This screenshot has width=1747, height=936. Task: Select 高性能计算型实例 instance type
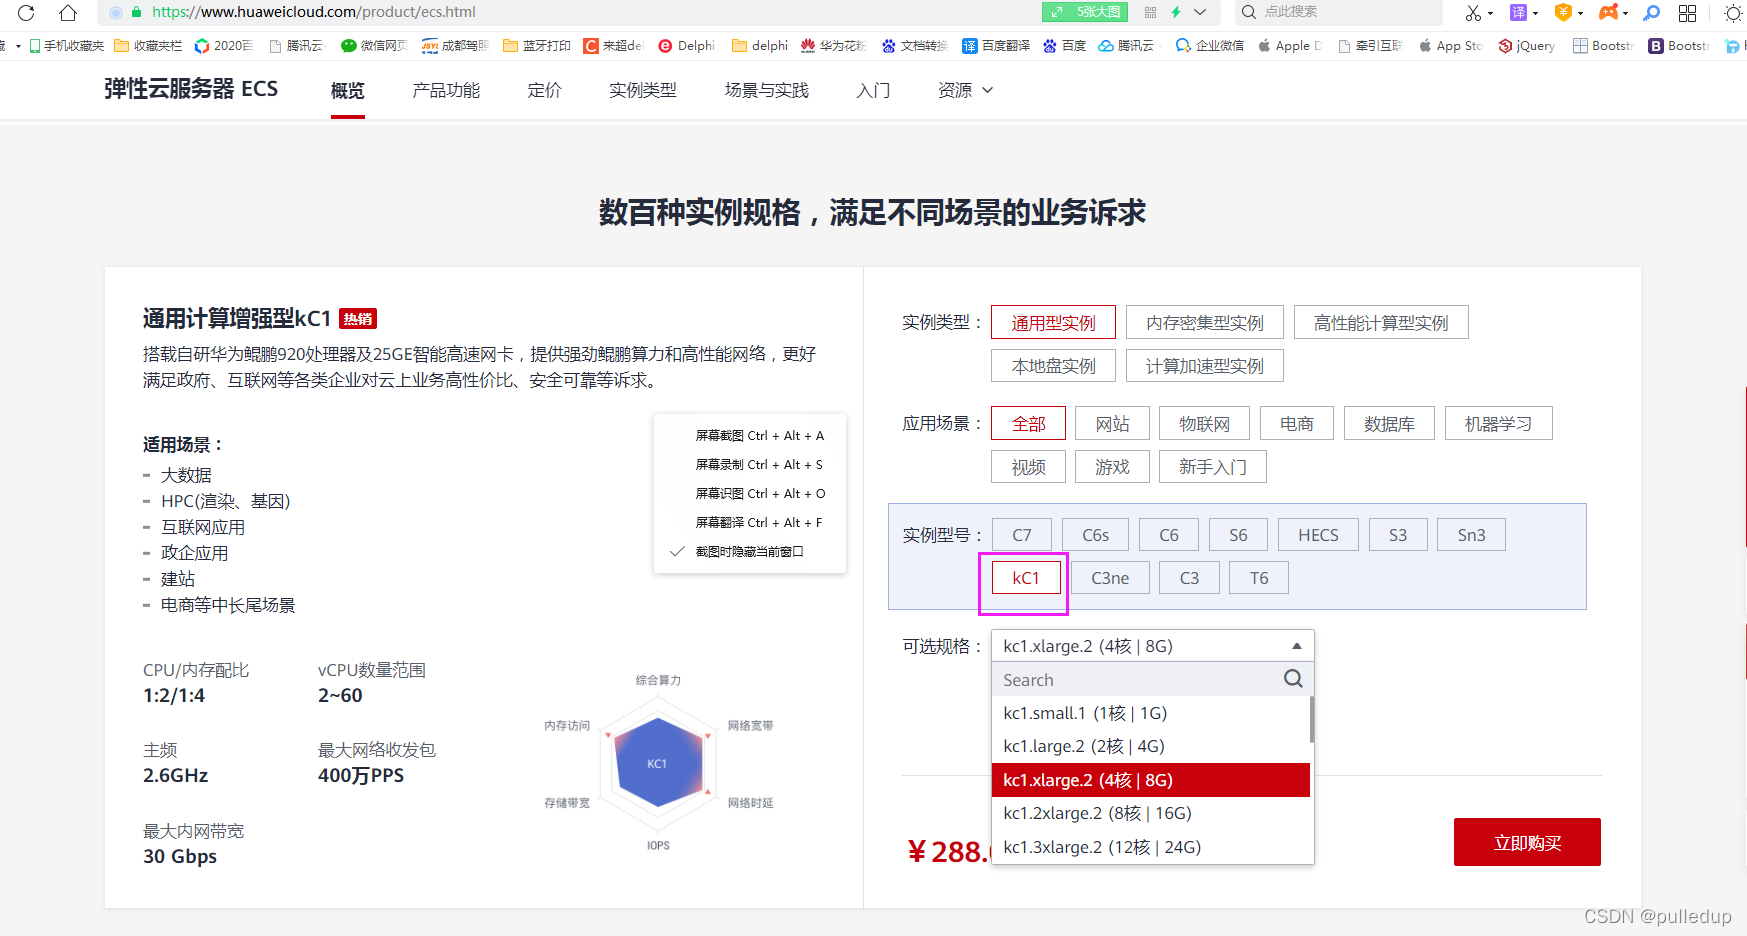(x=1381, y=323)
